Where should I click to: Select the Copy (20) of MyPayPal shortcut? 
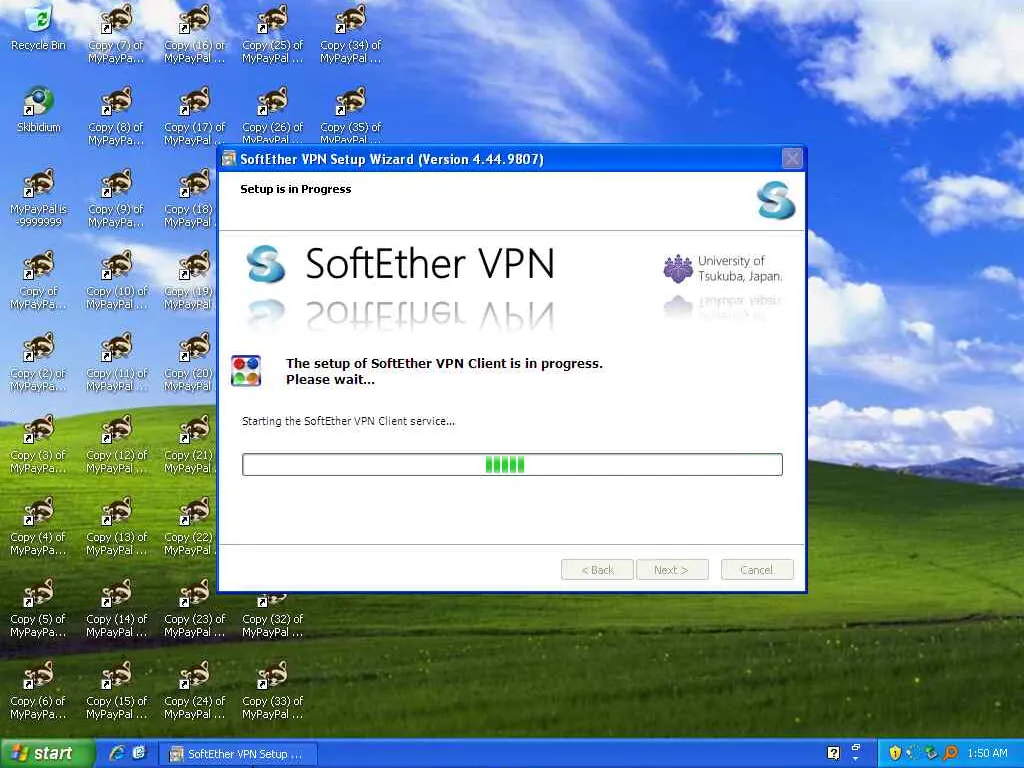point(190,362)
